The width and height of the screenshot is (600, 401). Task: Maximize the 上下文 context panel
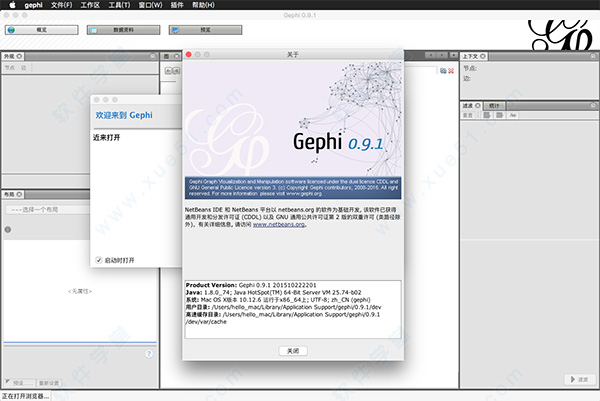[x=593, y=56]
